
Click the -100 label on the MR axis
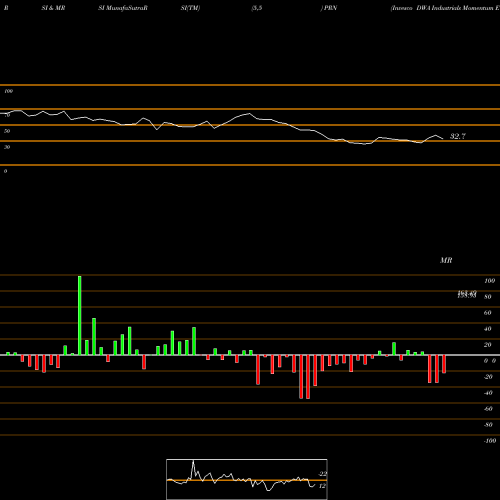click(x=490, y=441)
